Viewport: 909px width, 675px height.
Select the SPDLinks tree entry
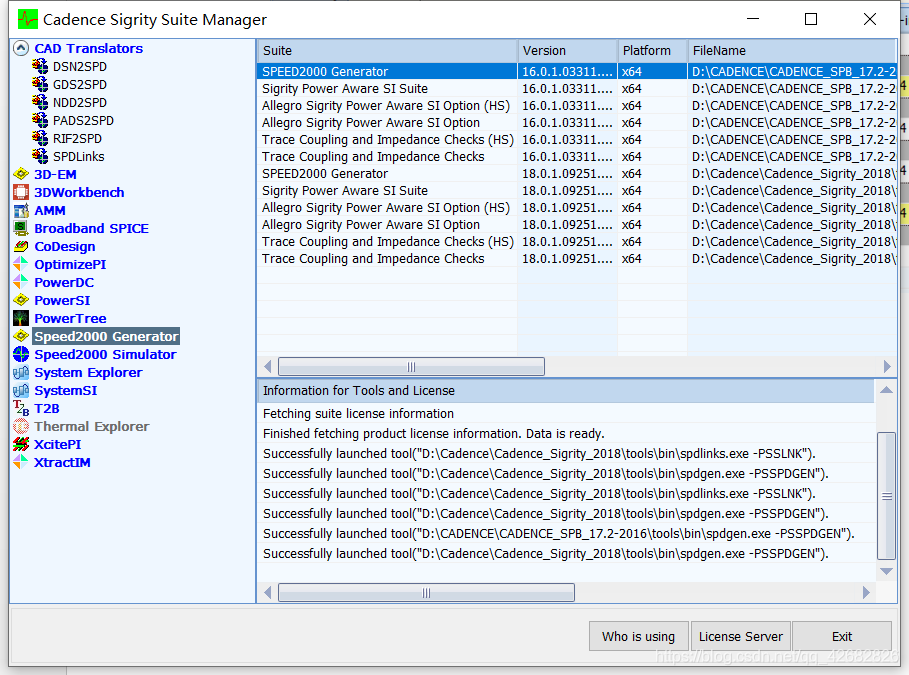(x=78, y=156)
